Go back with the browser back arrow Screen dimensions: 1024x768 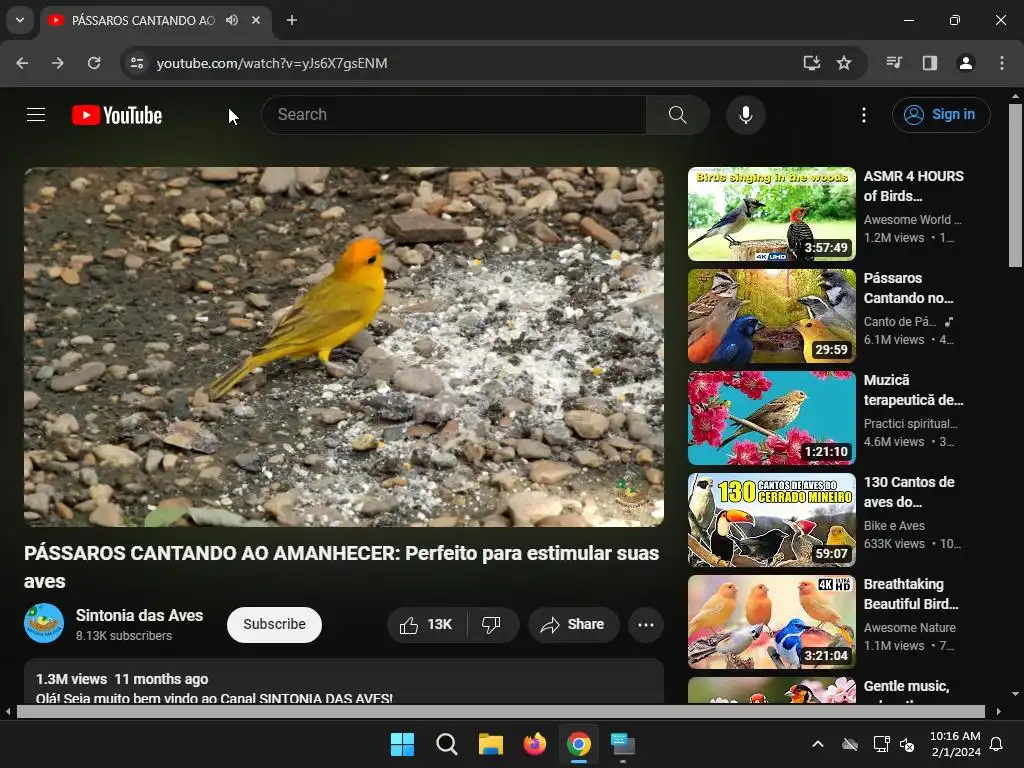[x=22, y=63]
